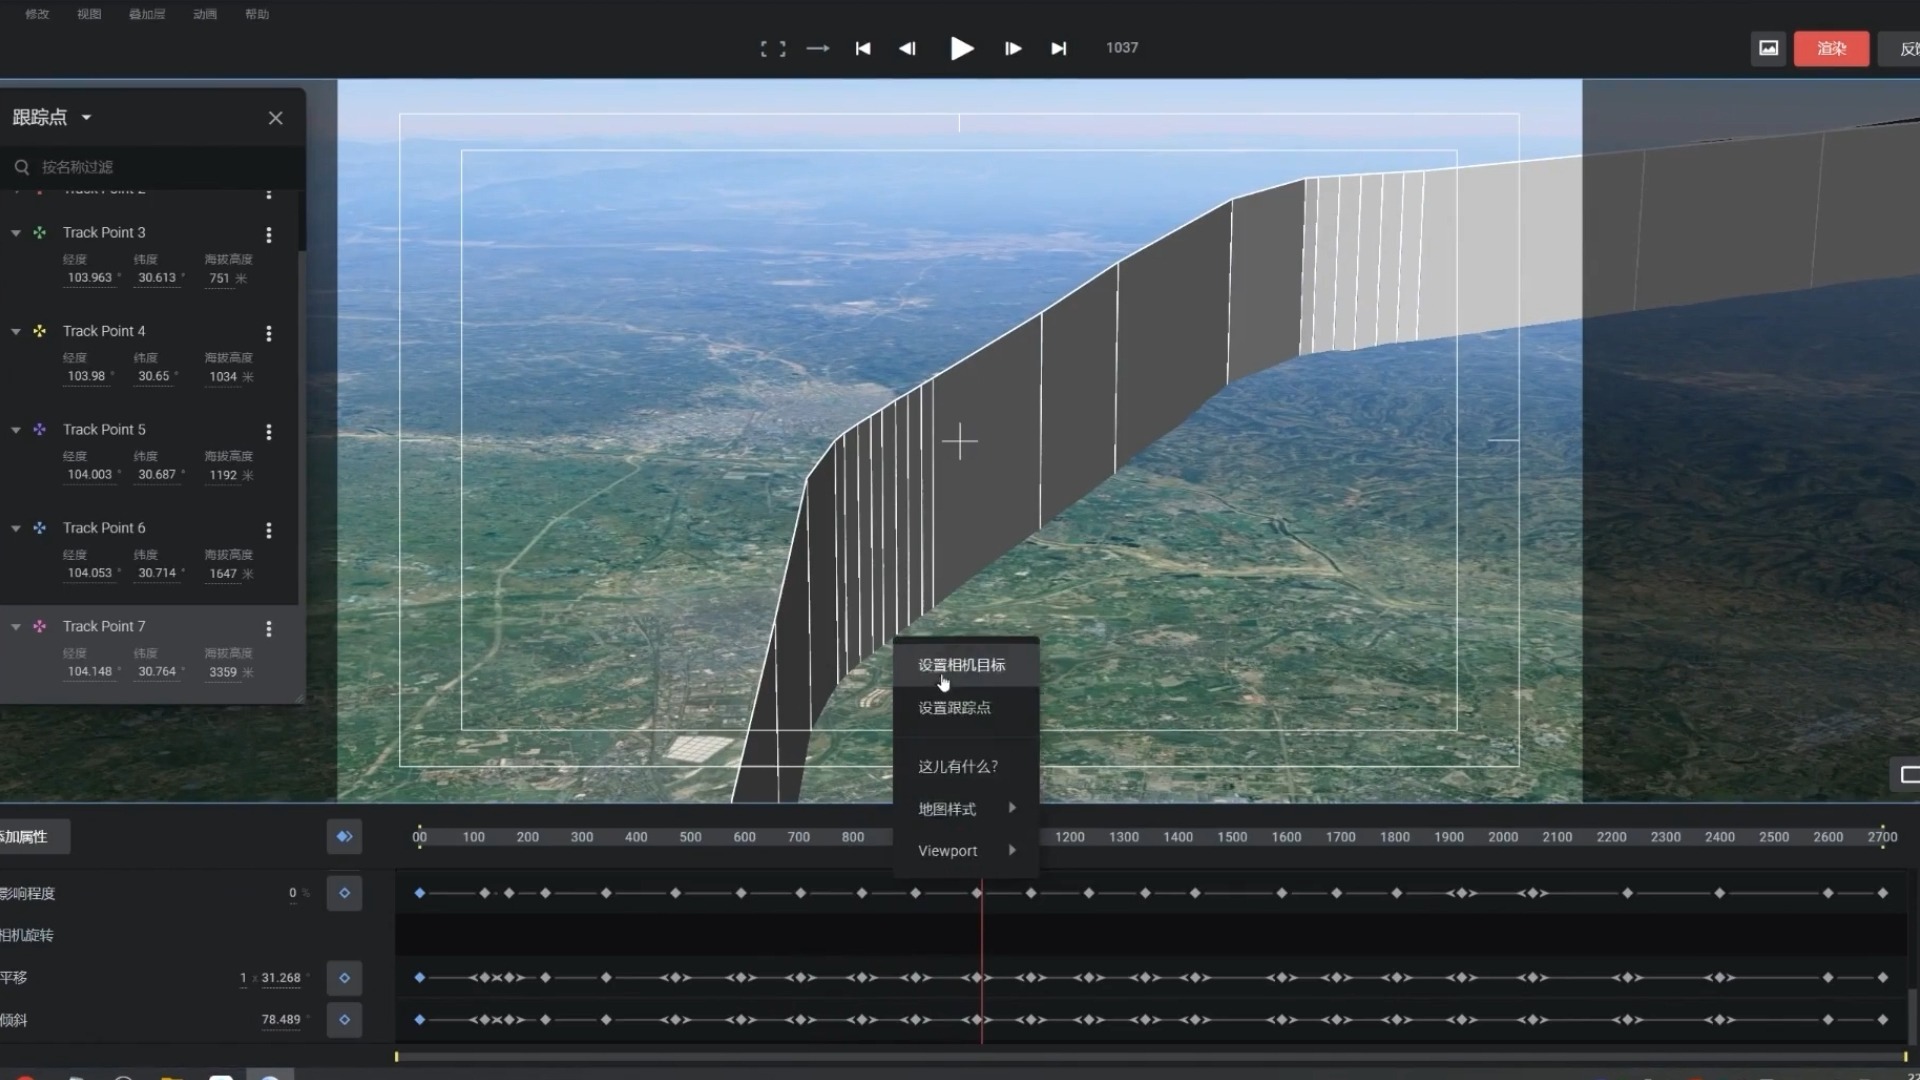Screen dimensions: 1920x1080
Task: Expand the Viewport submenu
Action: tap(966, 851)
